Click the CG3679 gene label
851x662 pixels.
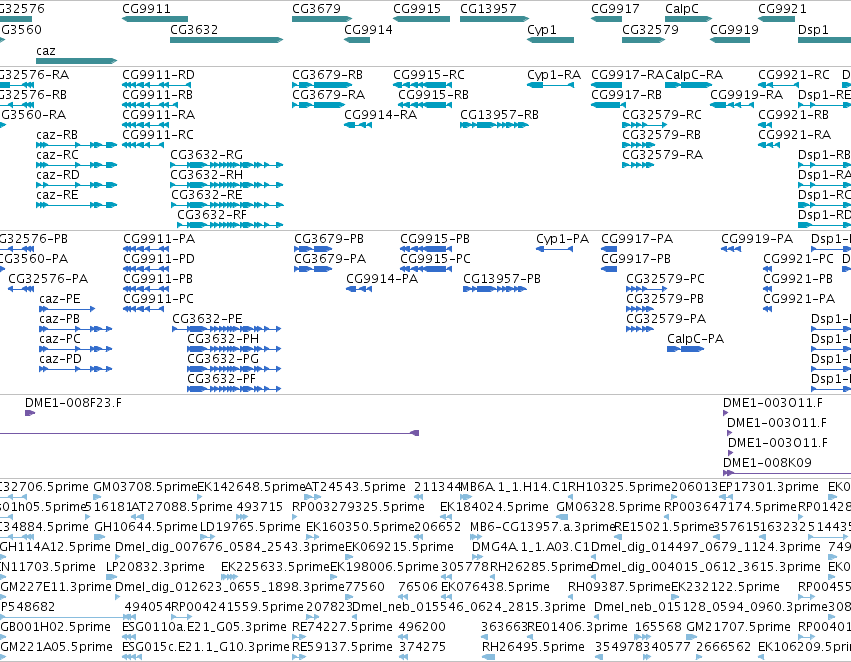[316, 9]
